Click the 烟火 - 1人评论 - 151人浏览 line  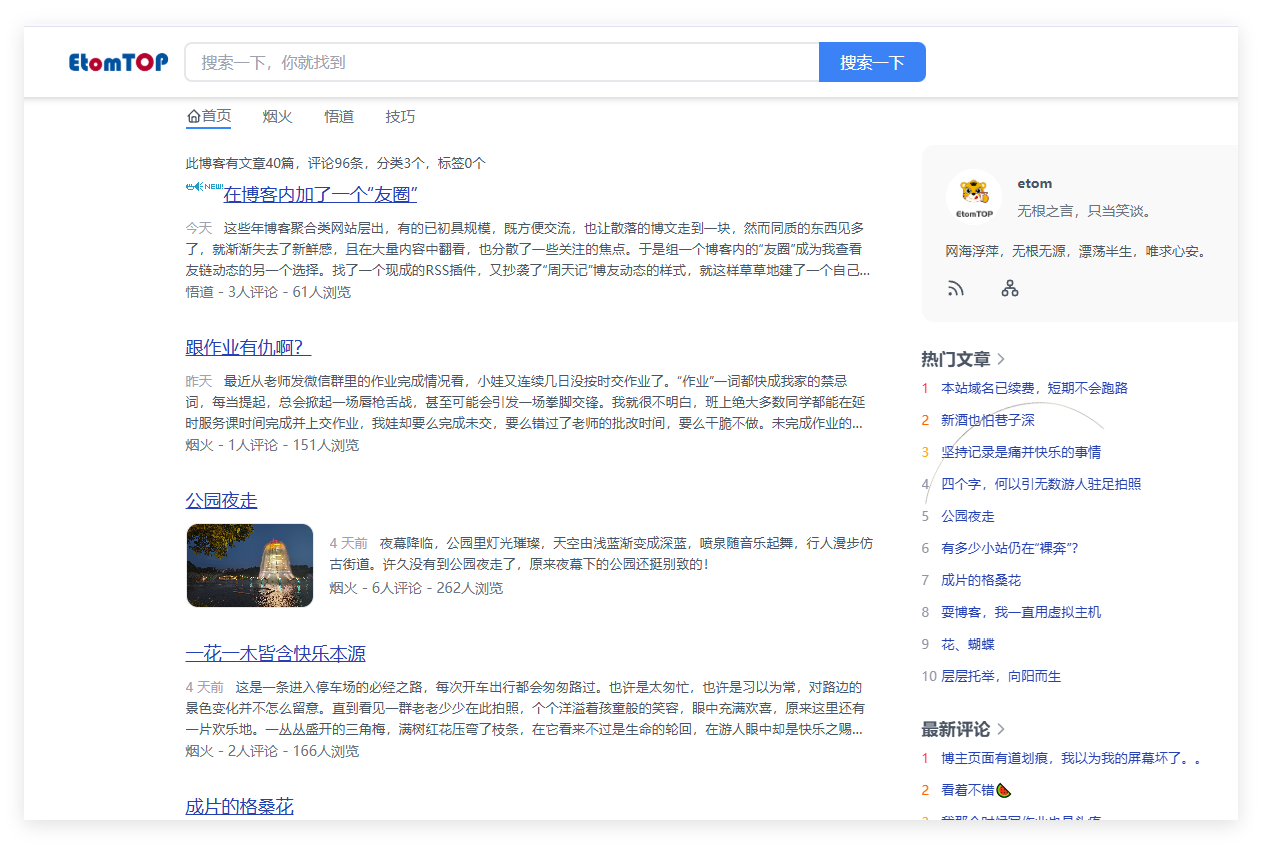[272, 445]
